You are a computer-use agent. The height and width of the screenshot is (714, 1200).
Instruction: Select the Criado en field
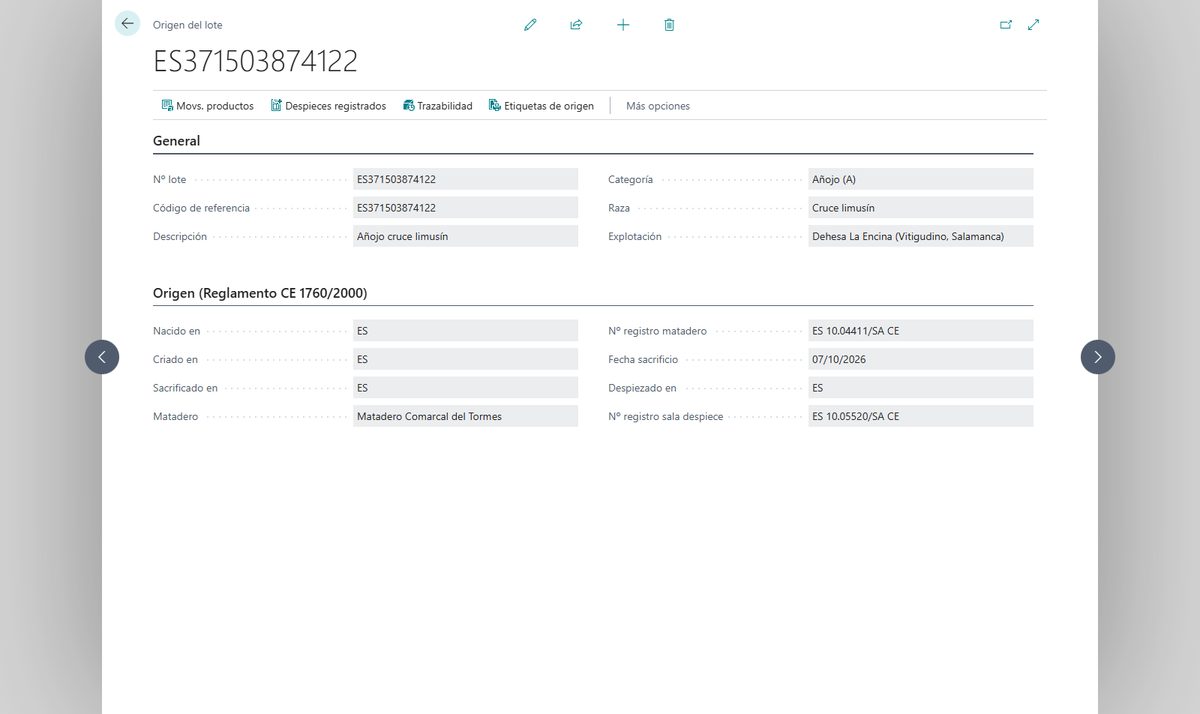click(466, 359)
